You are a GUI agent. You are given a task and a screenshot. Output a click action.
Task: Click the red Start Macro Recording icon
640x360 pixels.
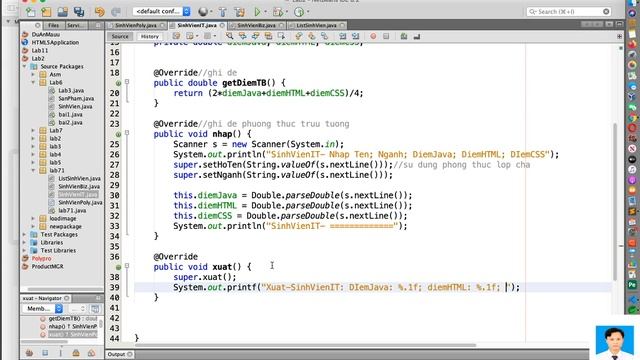coord(373,36)
